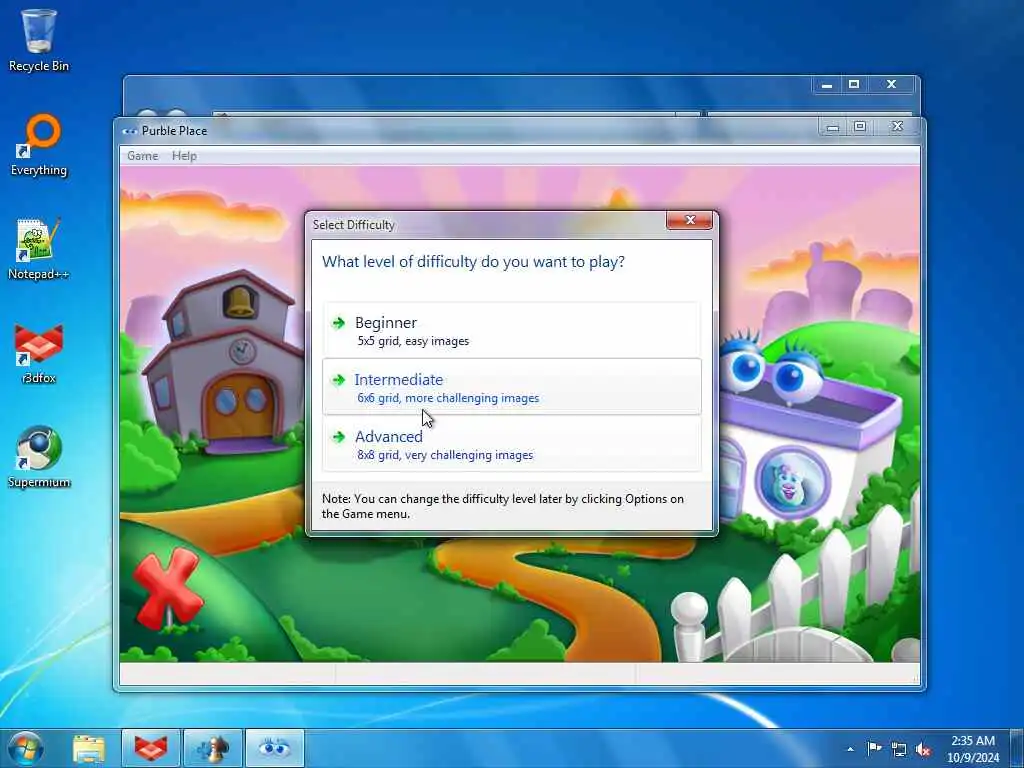Choose Beginner difficulty option
This screenshot has width=1024, height=768.
point(511,330)
